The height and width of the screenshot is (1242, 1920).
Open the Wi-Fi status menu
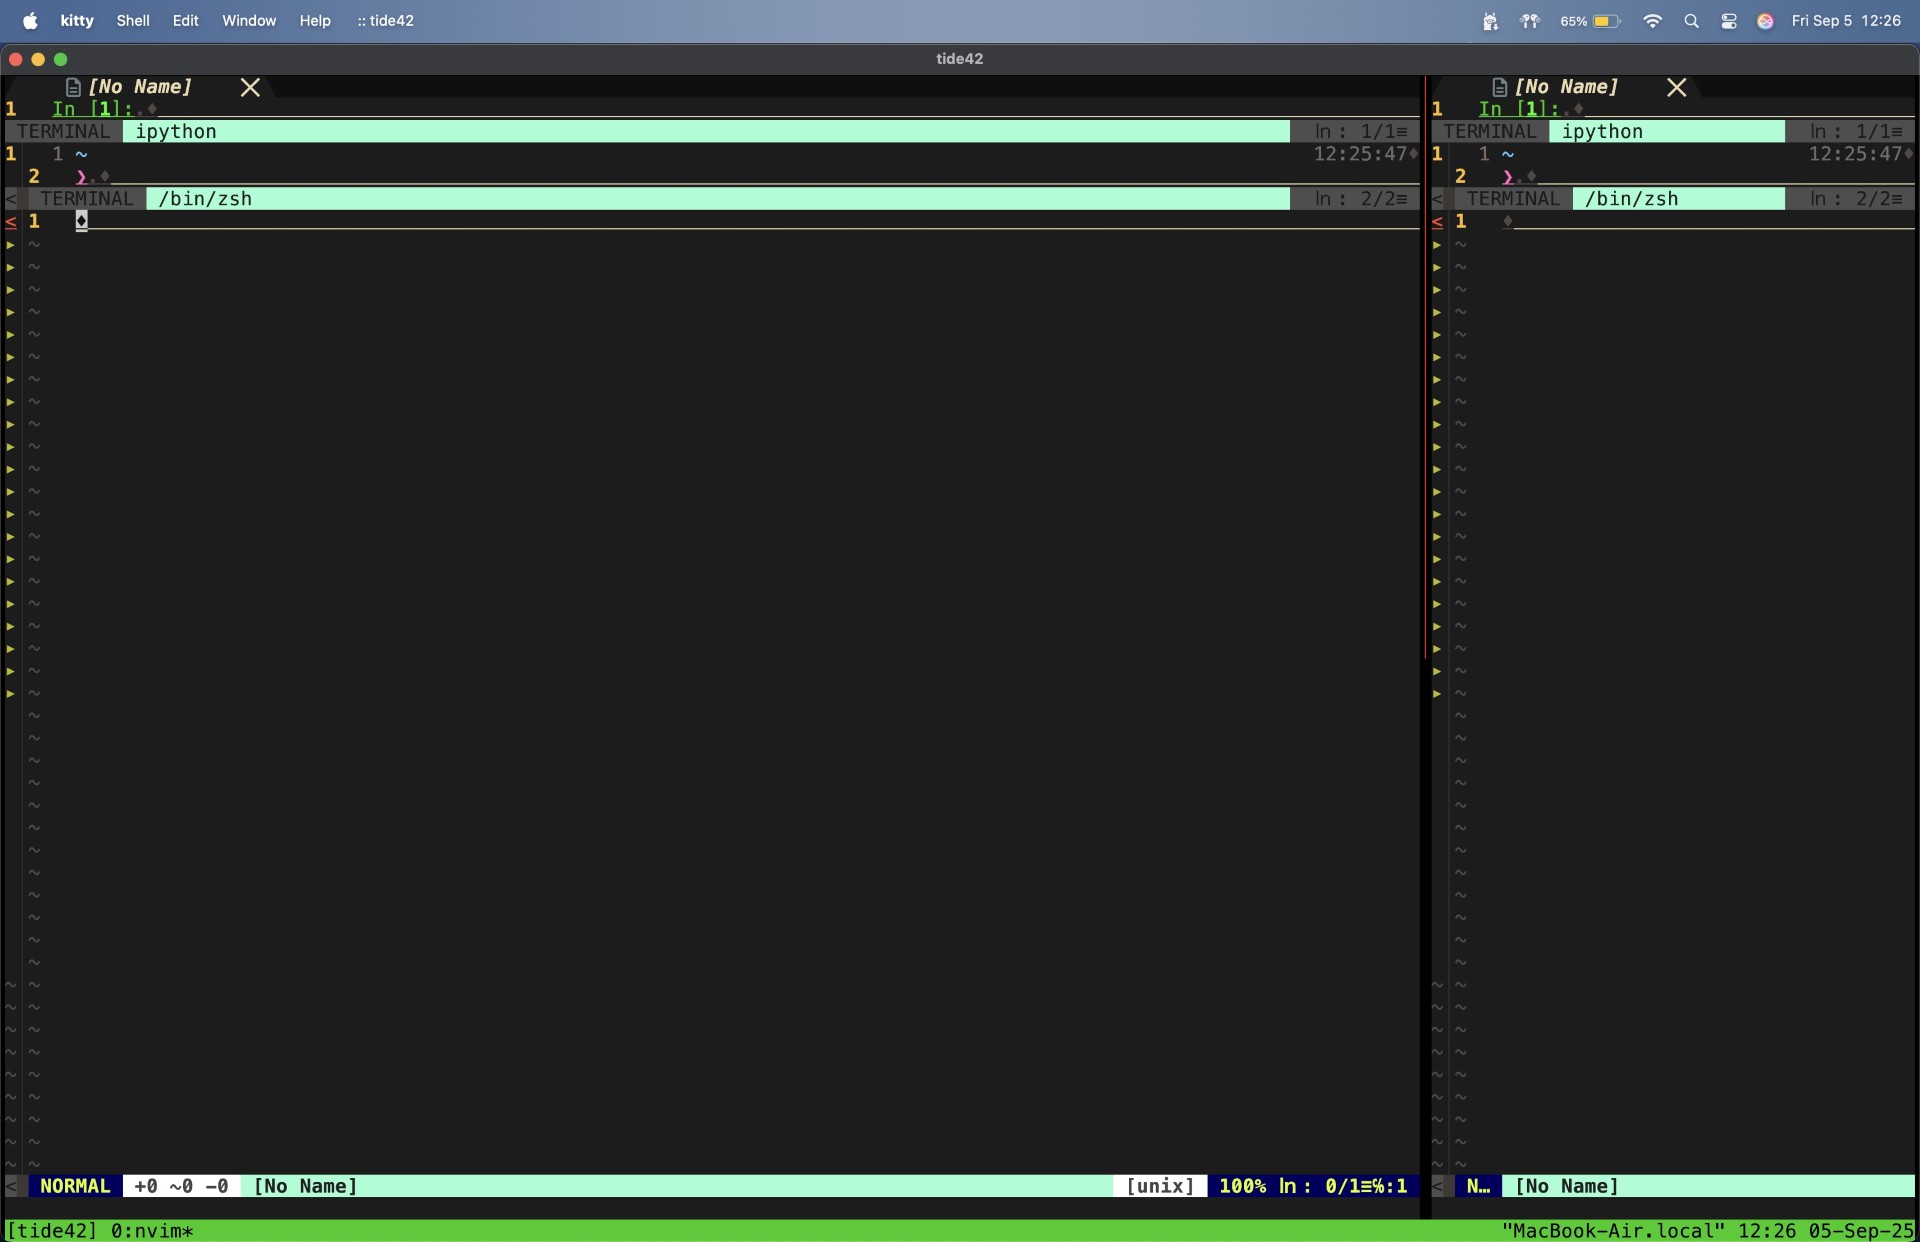pyautogui.click(x=1652, y=21)
